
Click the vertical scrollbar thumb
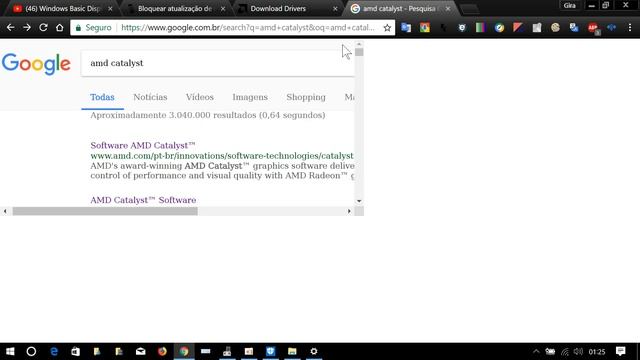click(x=359, y=52)
